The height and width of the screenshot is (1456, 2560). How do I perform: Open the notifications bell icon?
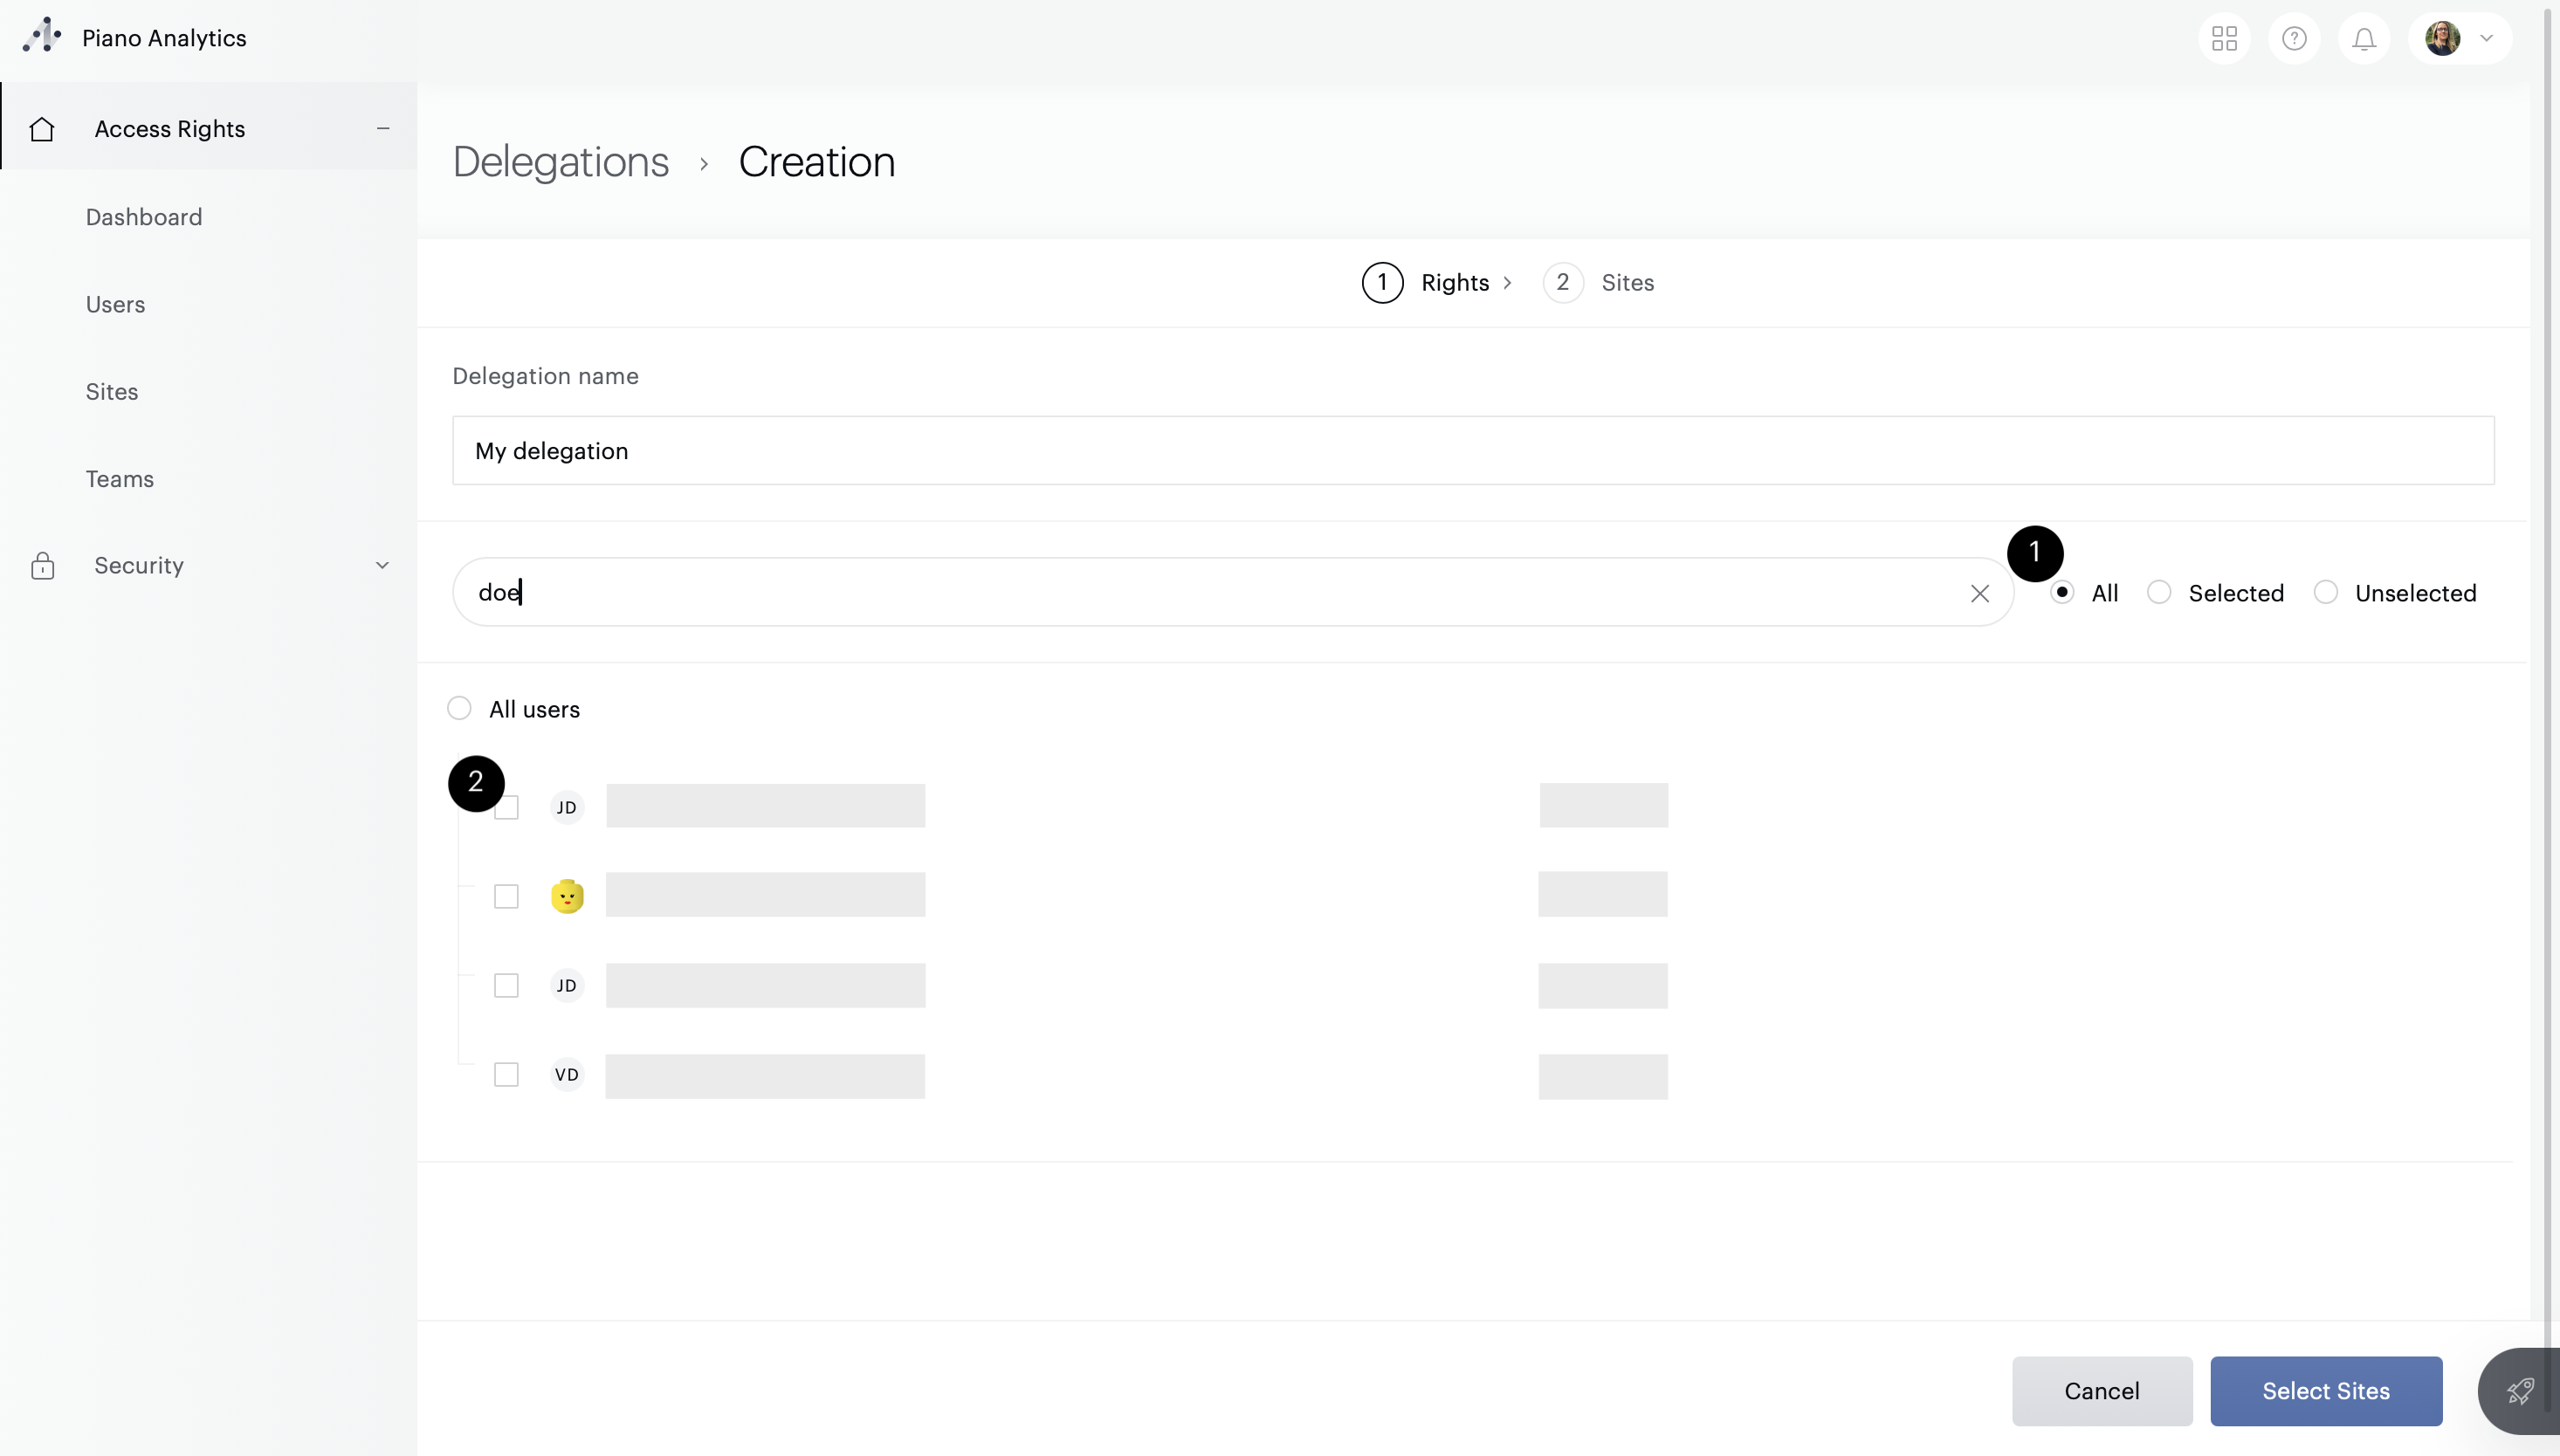pyautogui.click(x=2364, y=39)
